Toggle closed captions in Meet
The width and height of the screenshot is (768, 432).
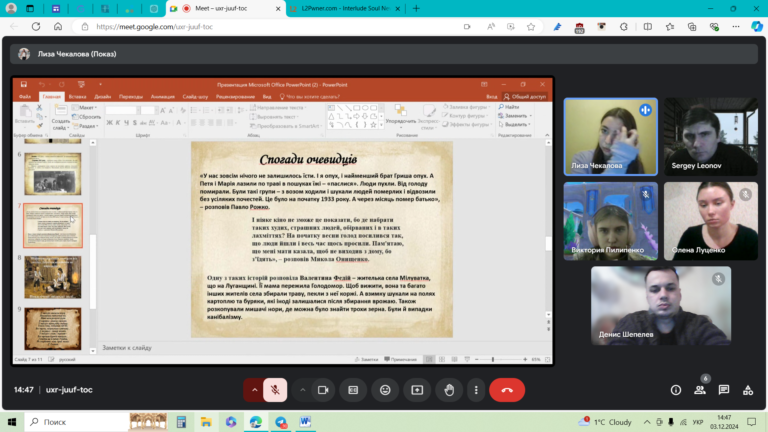tap(353, 390)
